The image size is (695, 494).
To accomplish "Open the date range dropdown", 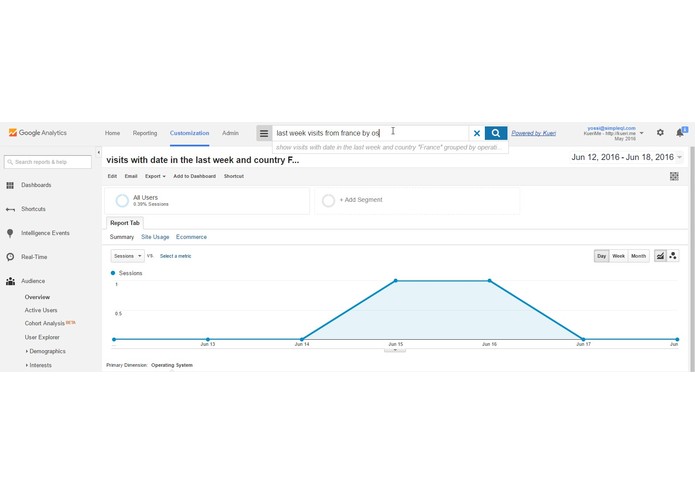I will (x=627, y=157).
